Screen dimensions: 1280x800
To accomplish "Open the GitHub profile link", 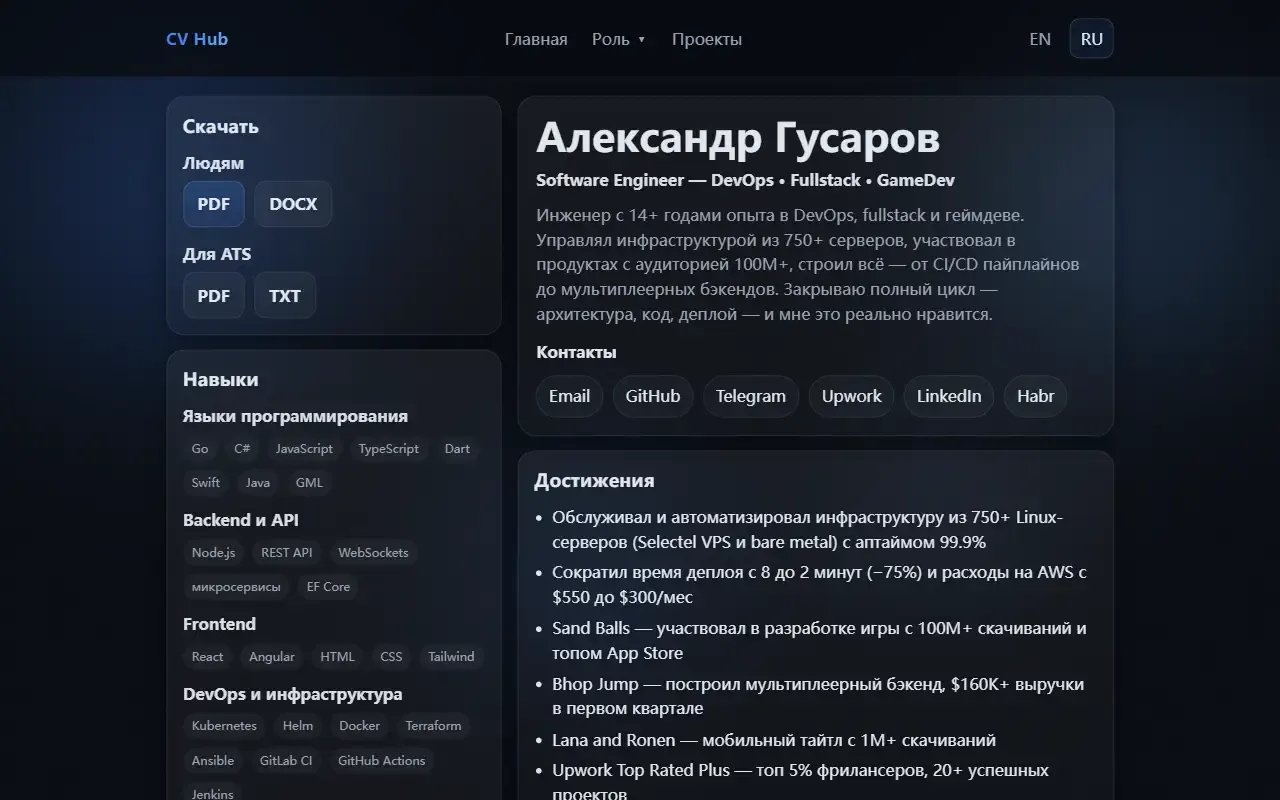I will click(653, 396).
